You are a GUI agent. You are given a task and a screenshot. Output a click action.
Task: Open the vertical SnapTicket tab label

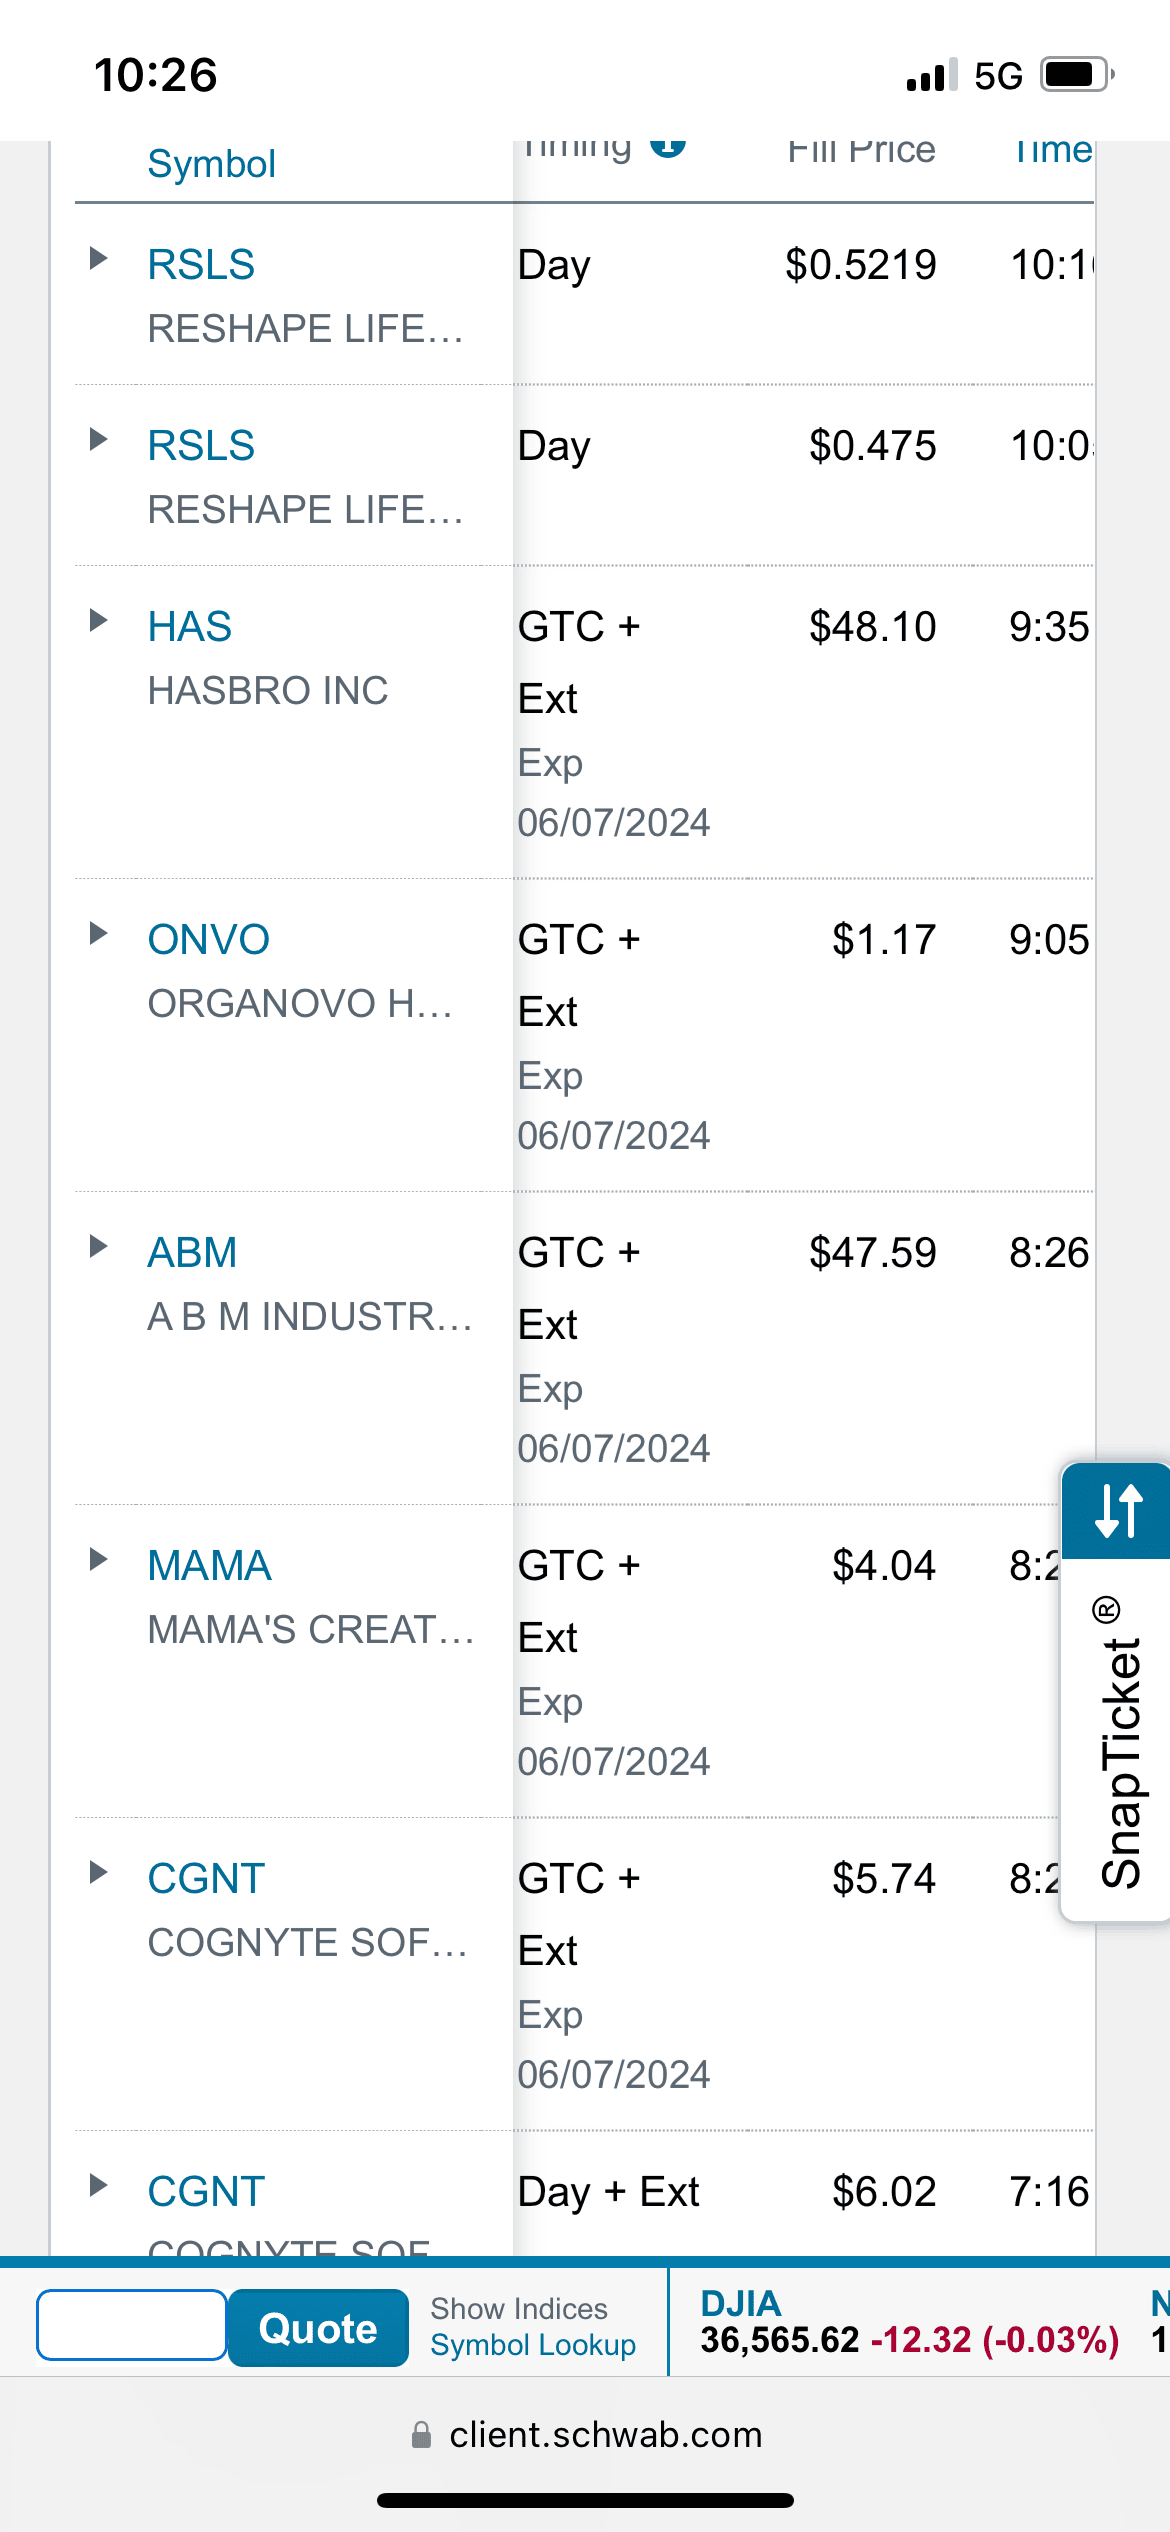coord(1119,1740)
